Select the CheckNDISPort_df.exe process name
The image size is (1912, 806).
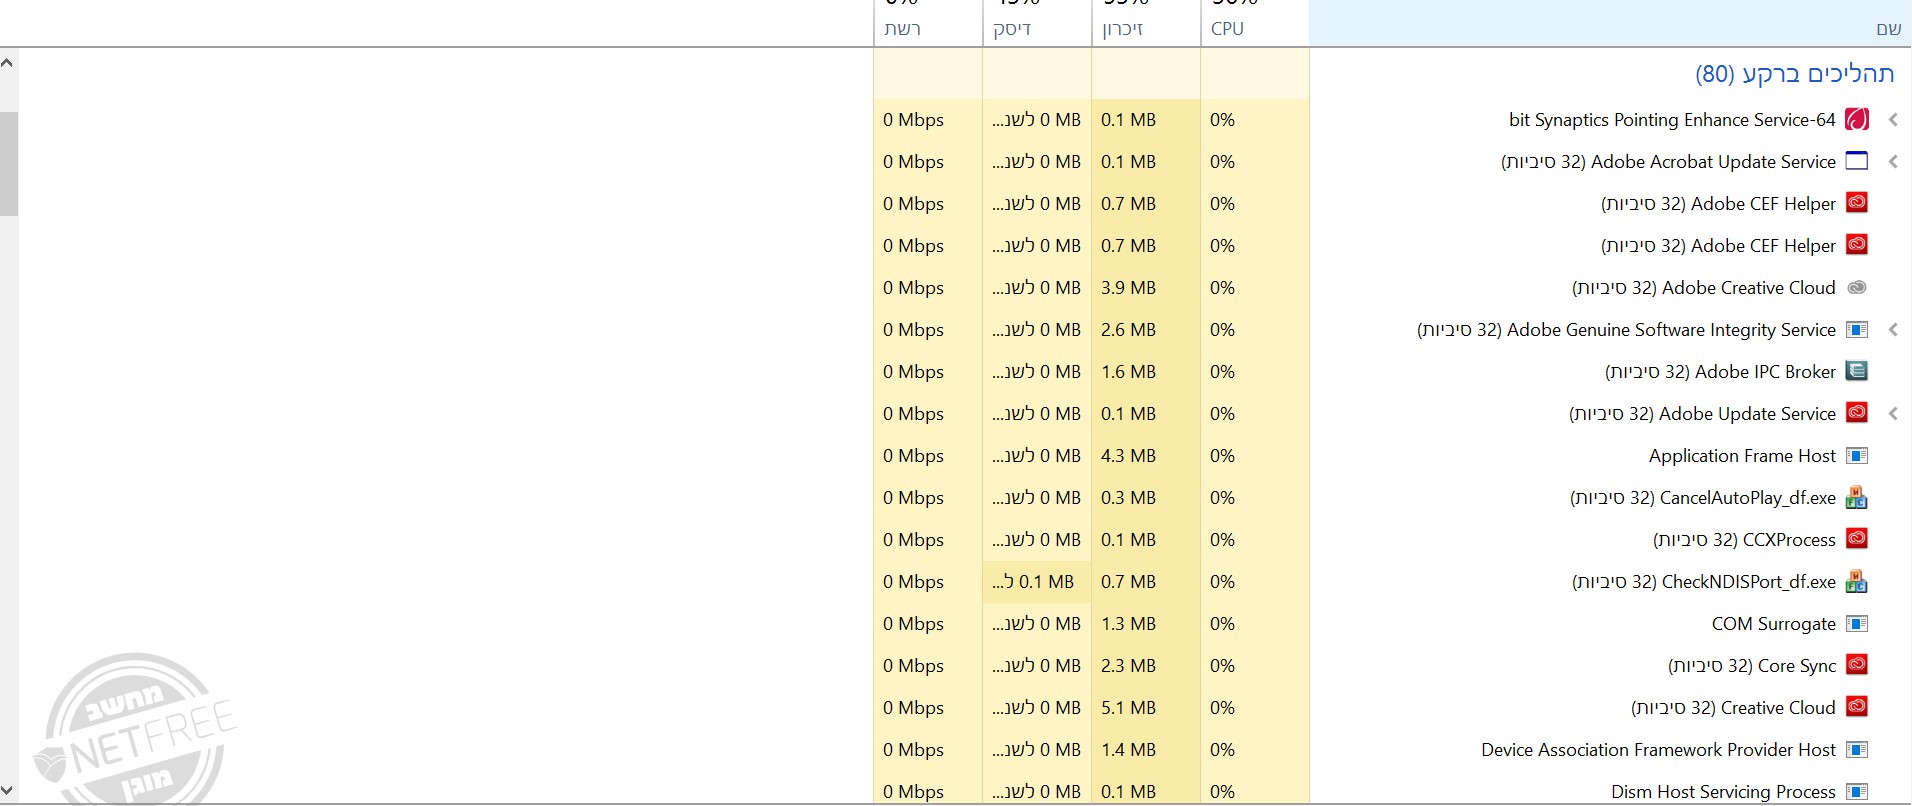click(x=1704, y=582)
